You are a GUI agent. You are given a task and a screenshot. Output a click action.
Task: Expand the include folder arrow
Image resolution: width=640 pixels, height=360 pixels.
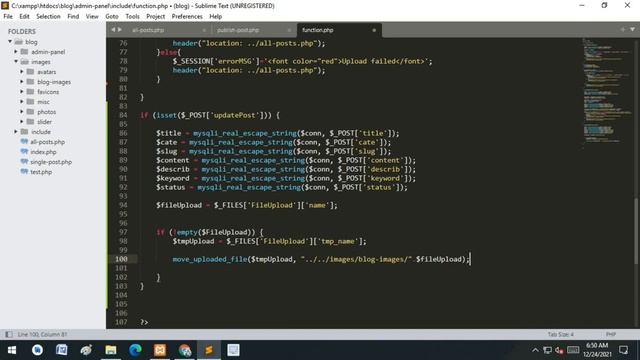point(16,131)
